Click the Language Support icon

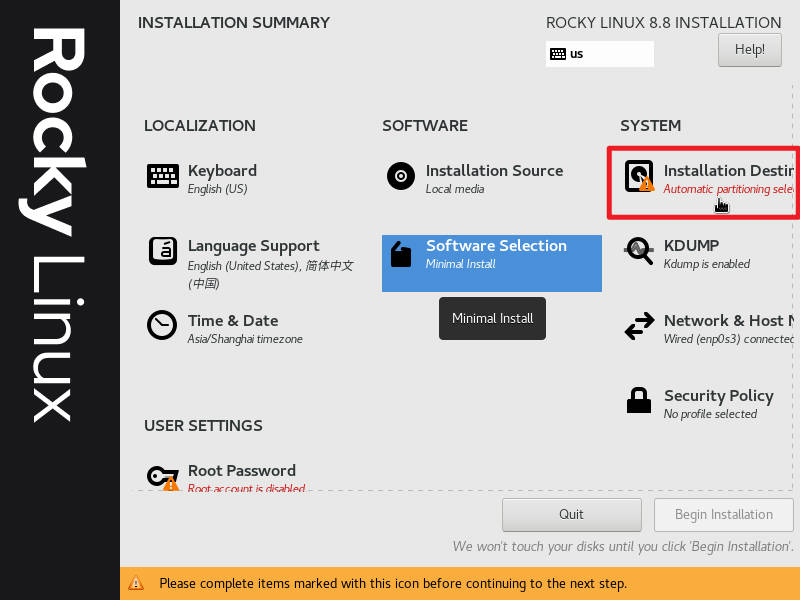point(163,251)
